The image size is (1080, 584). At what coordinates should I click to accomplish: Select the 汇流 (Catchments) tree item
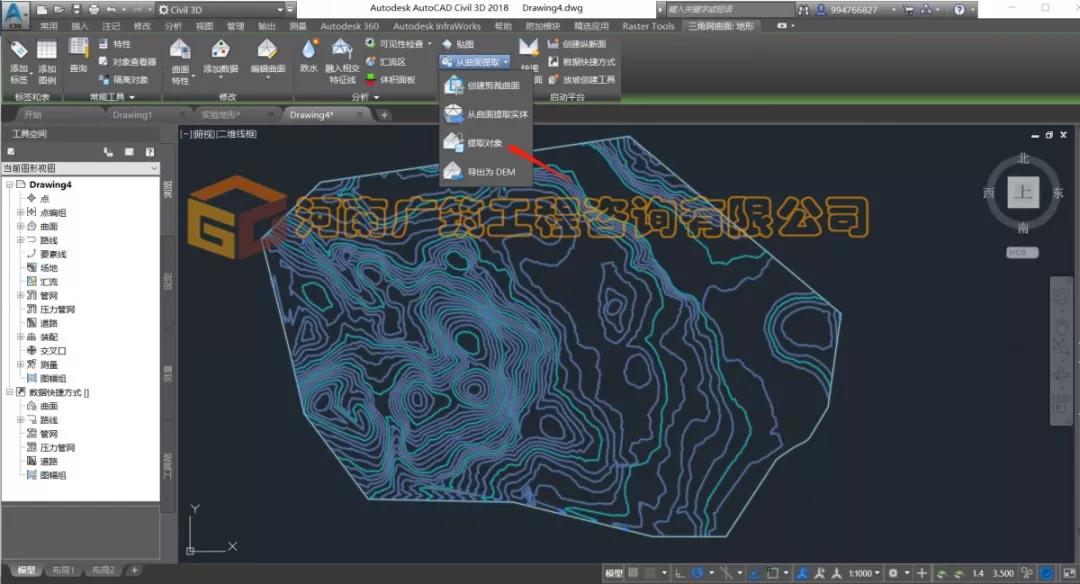click(49, 282)
